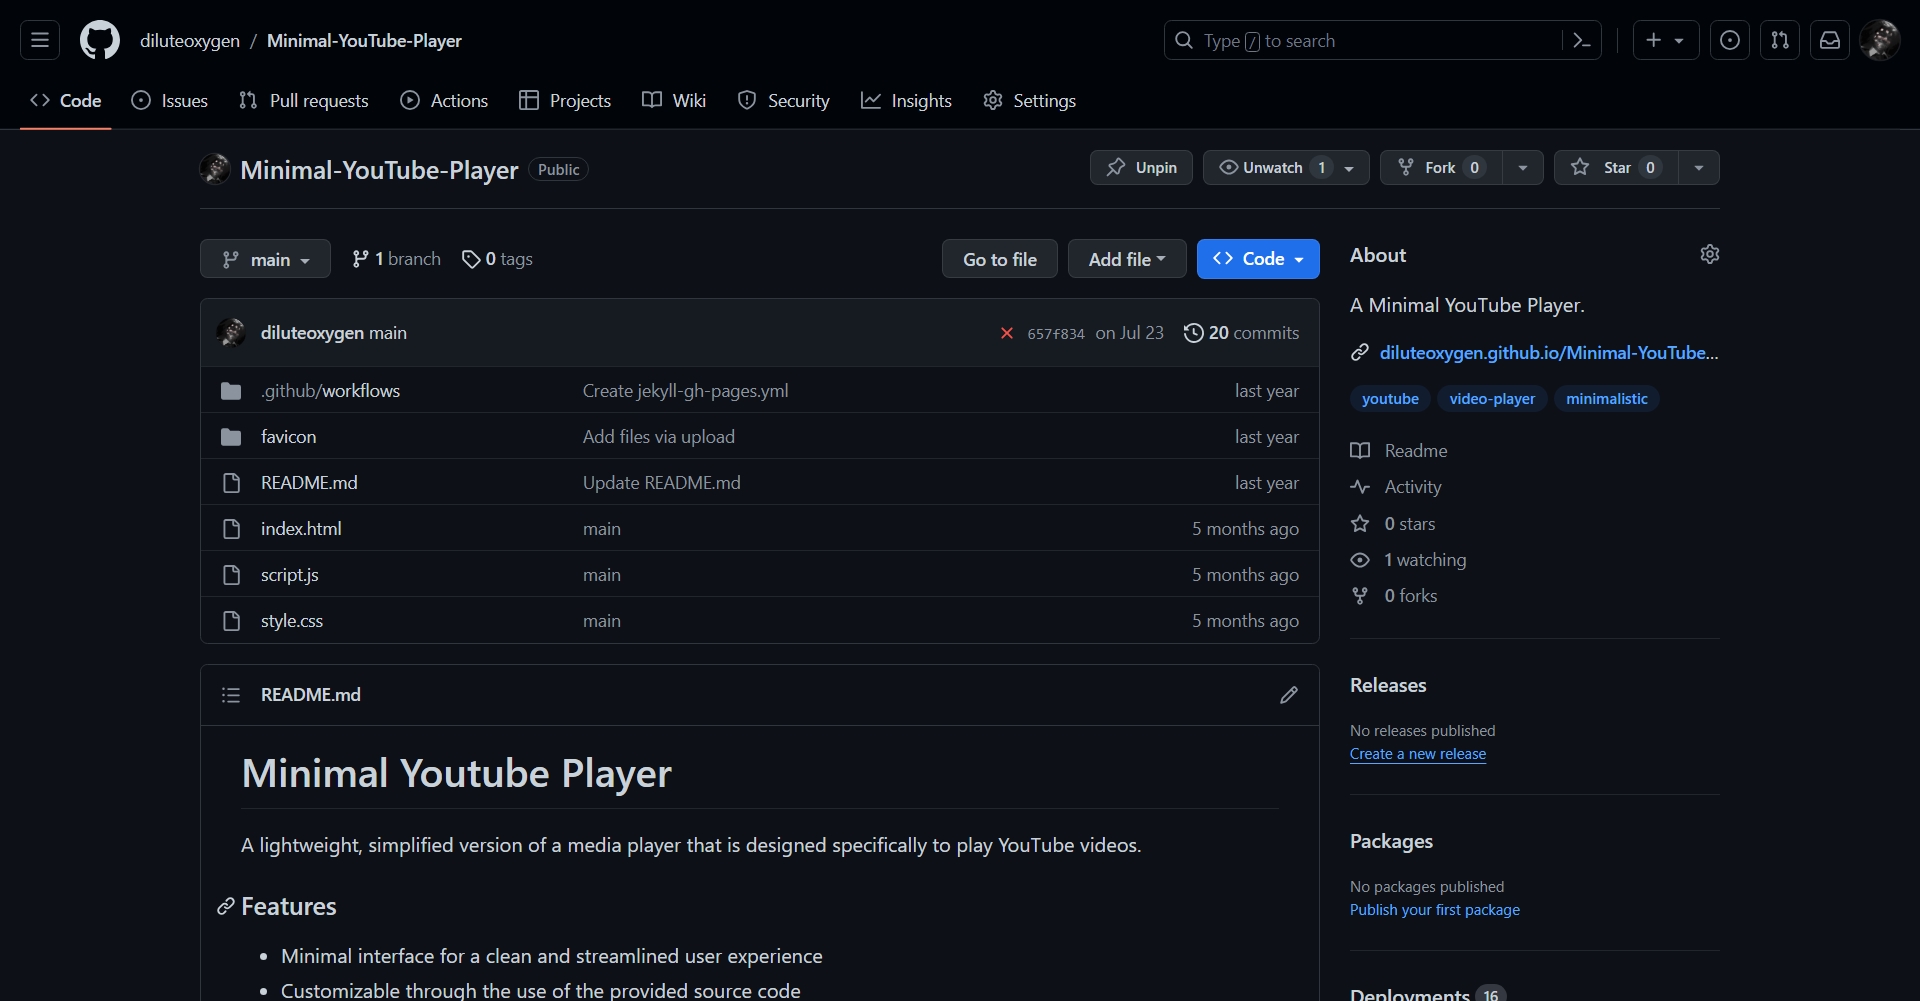Screen dimensions: 1920x1001
Task: Click Publish your first package link
Action: pyautogui.click(x=1435, y=910)
